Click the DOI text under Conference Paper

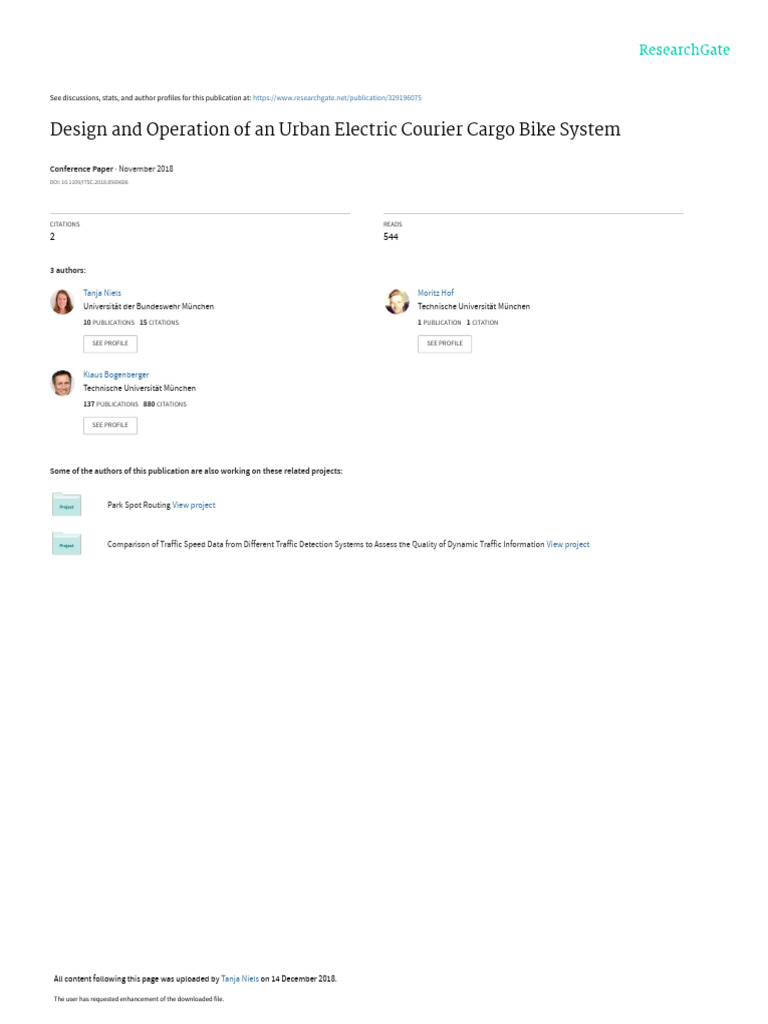89,183
